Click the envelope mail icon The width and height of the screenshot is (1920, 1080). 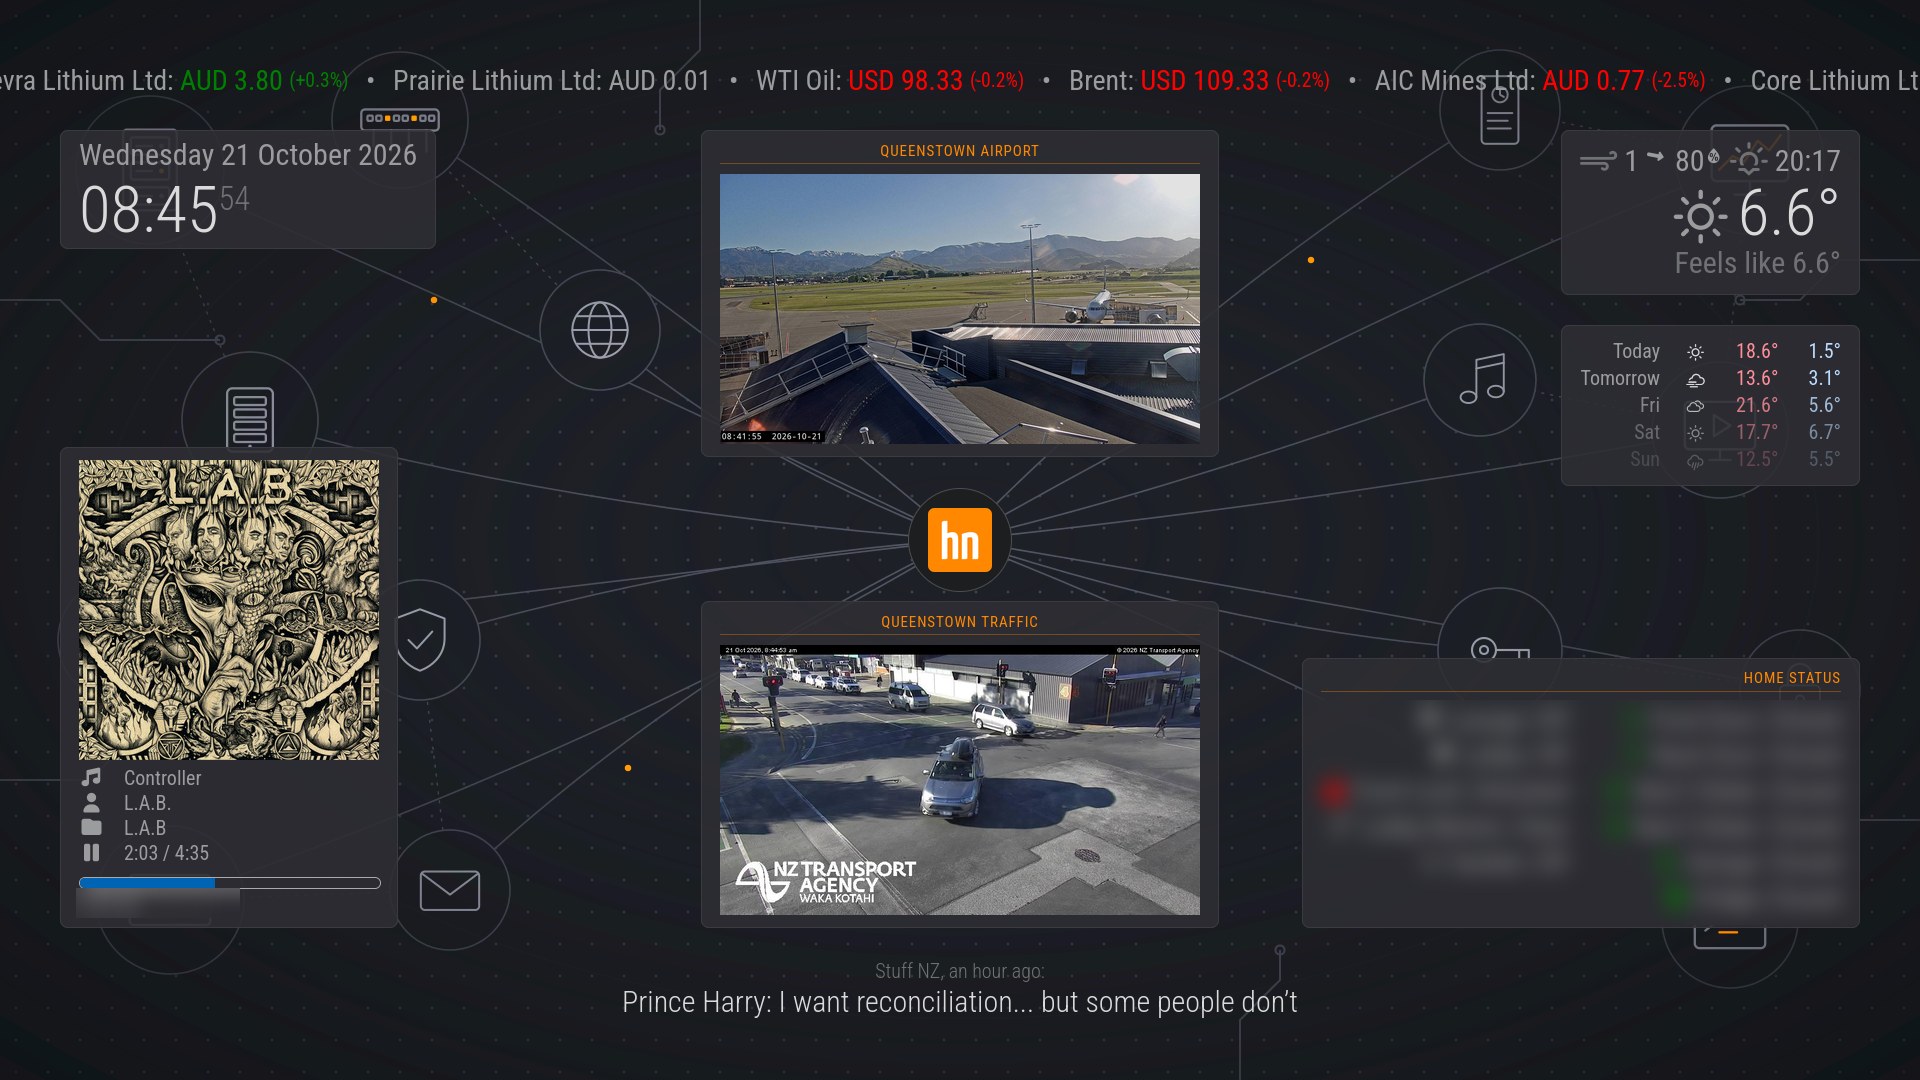tap(450, 890)
